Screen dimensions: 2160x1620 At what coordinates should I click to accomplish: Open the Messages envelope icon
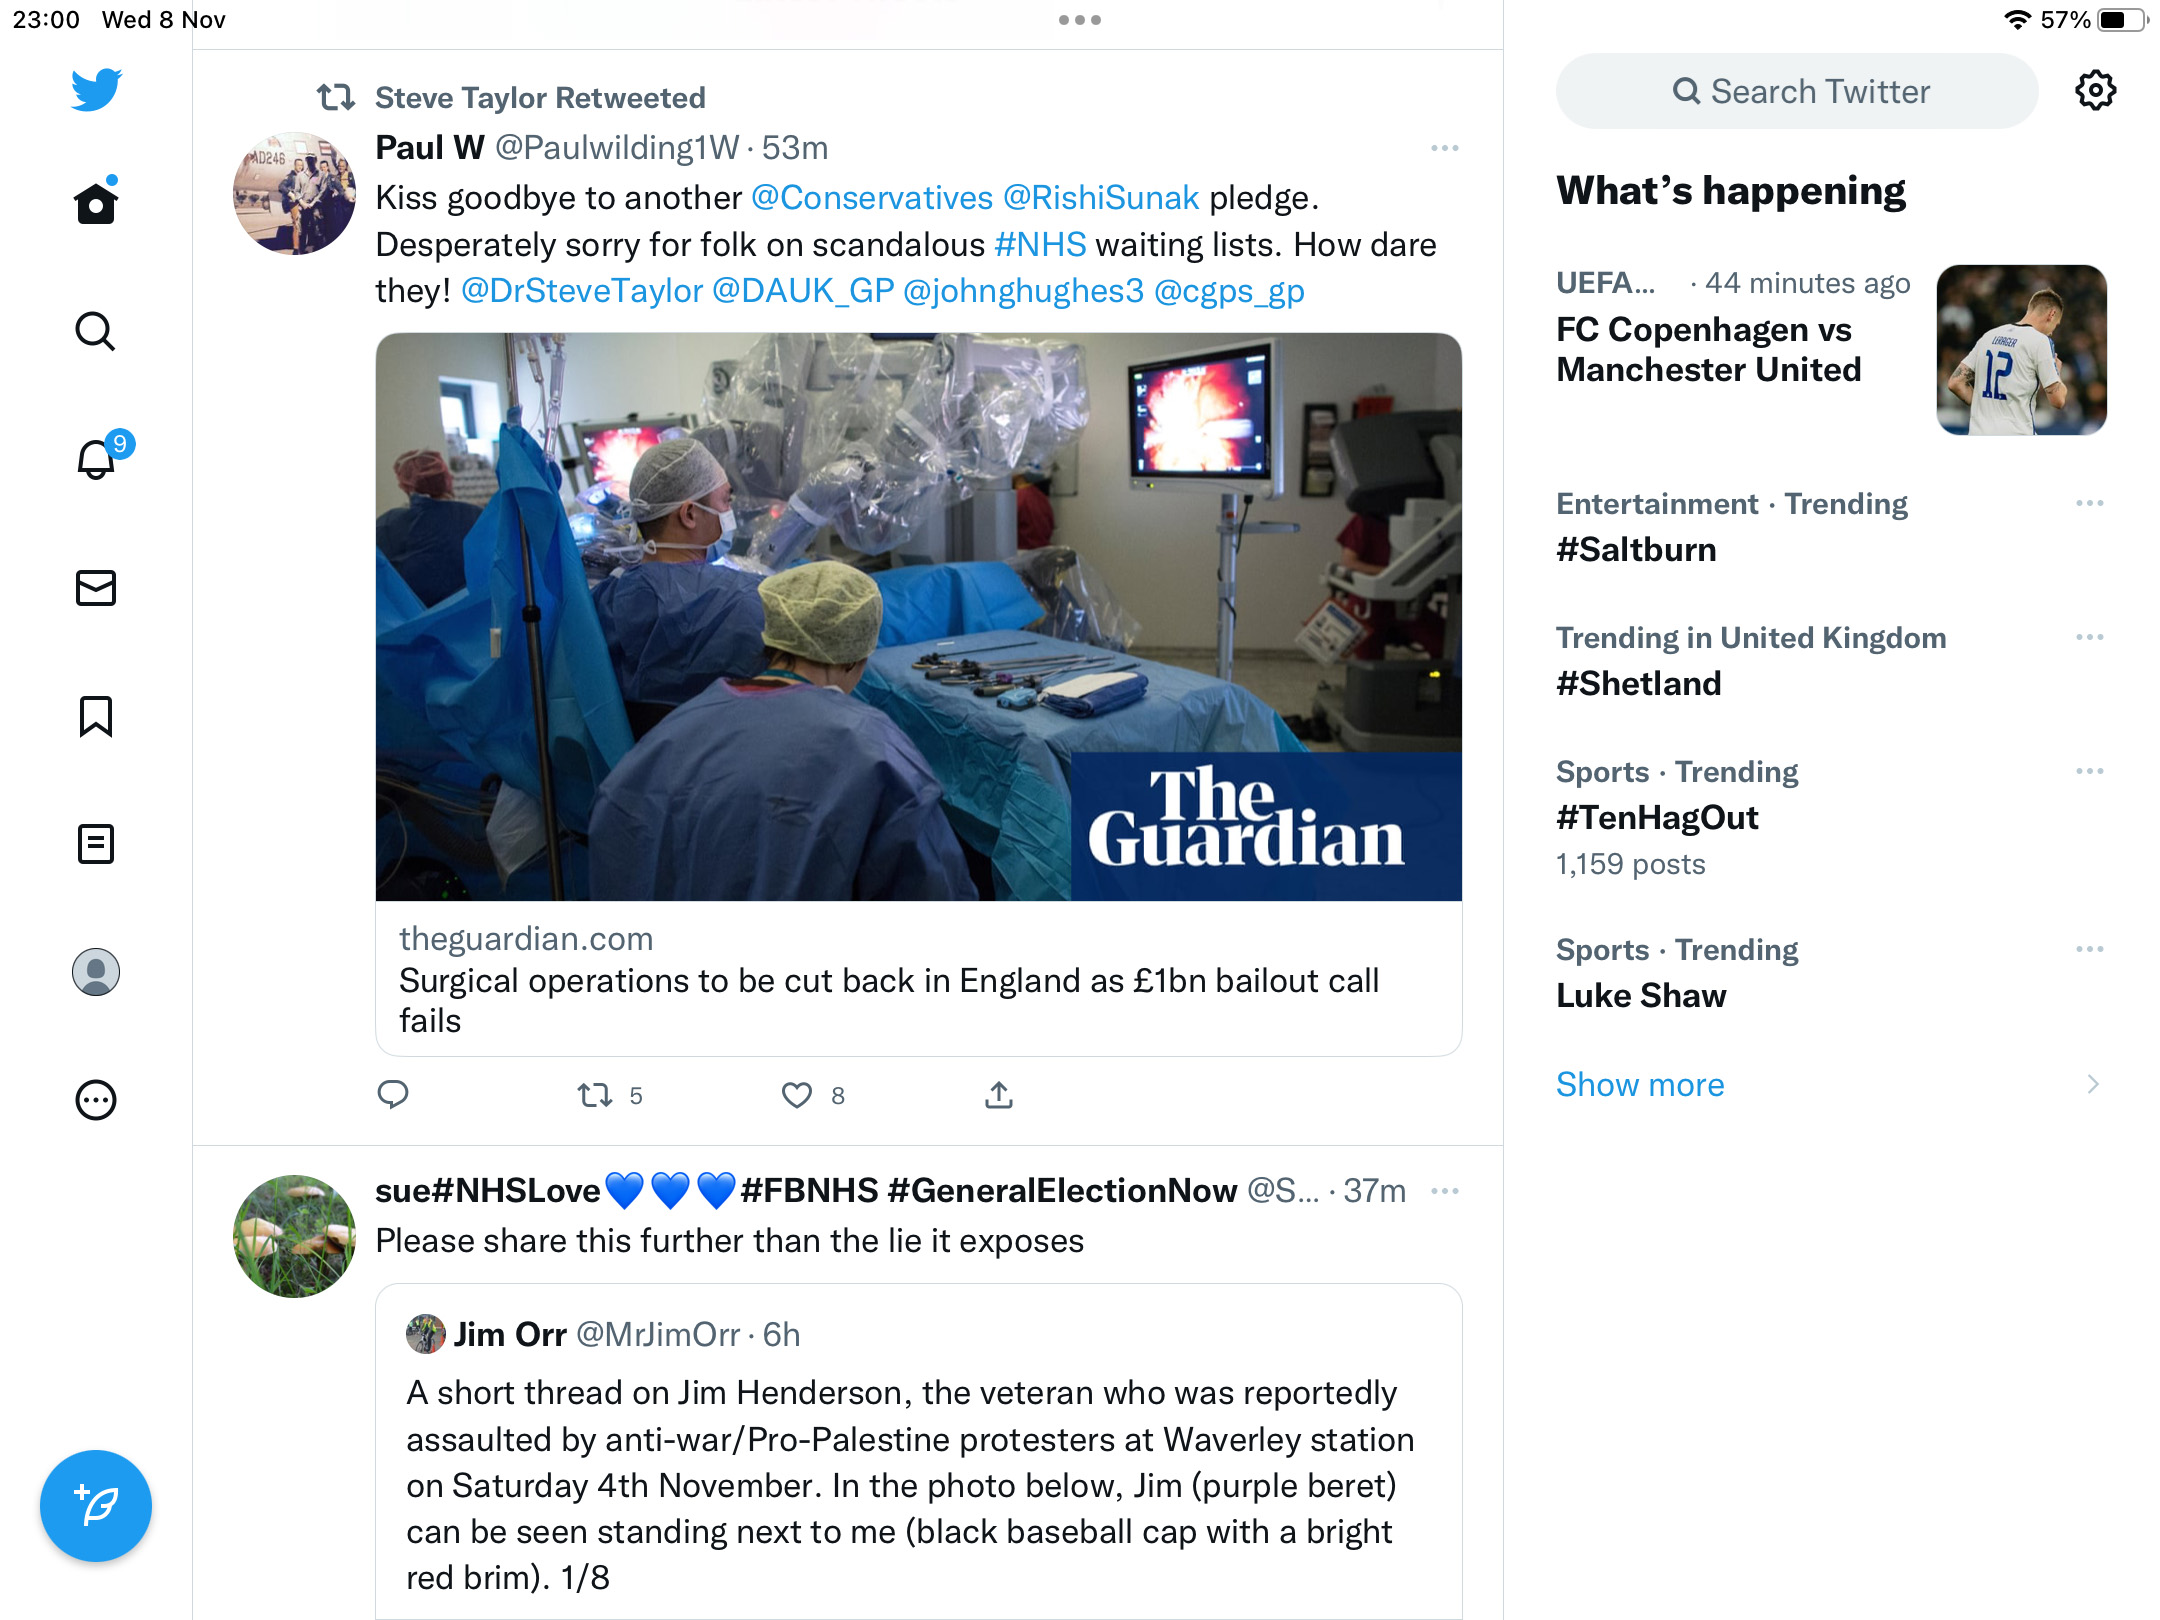coord(96,588)
